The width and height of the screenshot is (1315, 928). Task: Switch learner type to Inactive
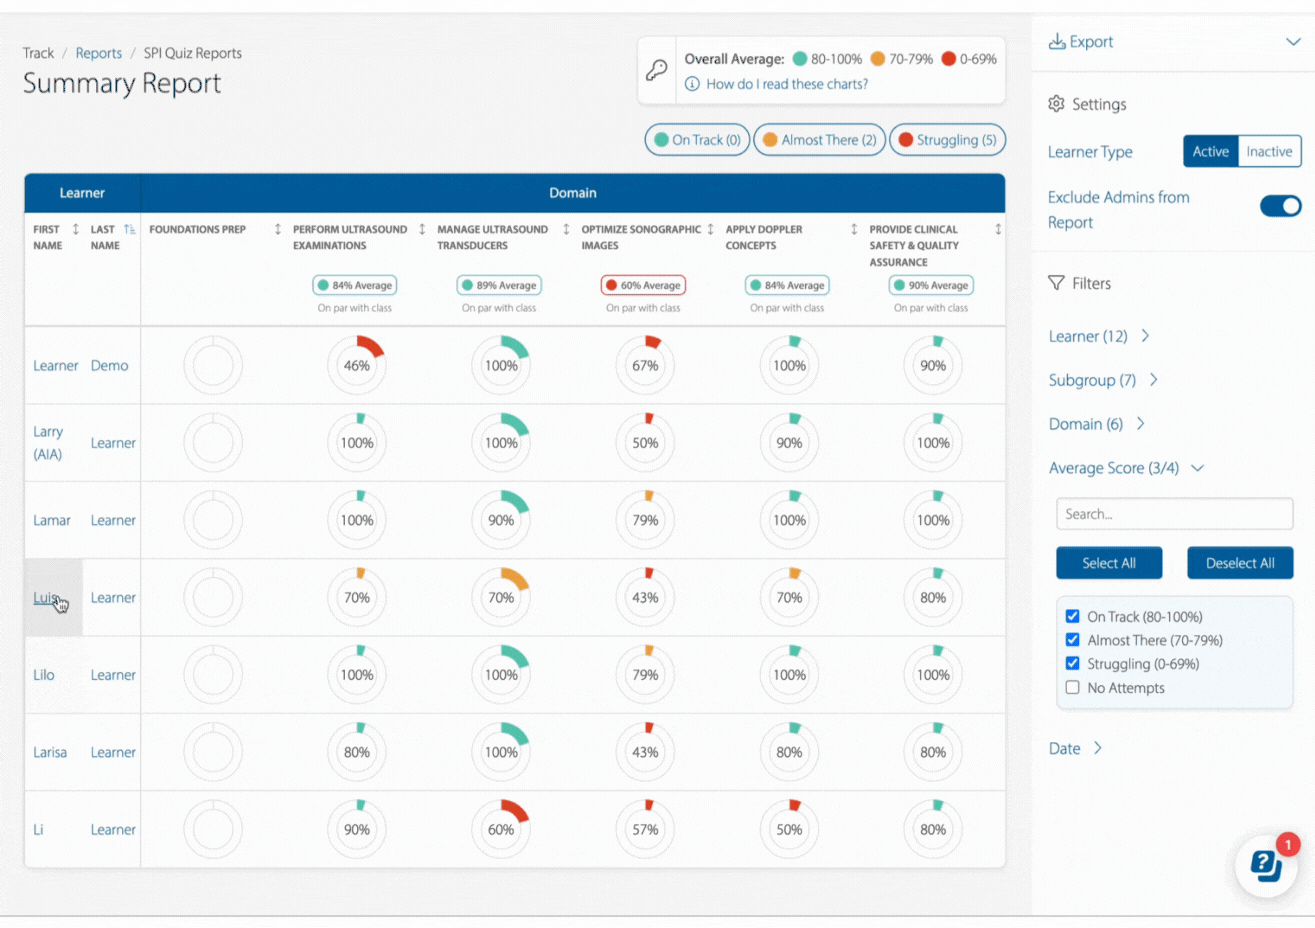point(1268,152)
